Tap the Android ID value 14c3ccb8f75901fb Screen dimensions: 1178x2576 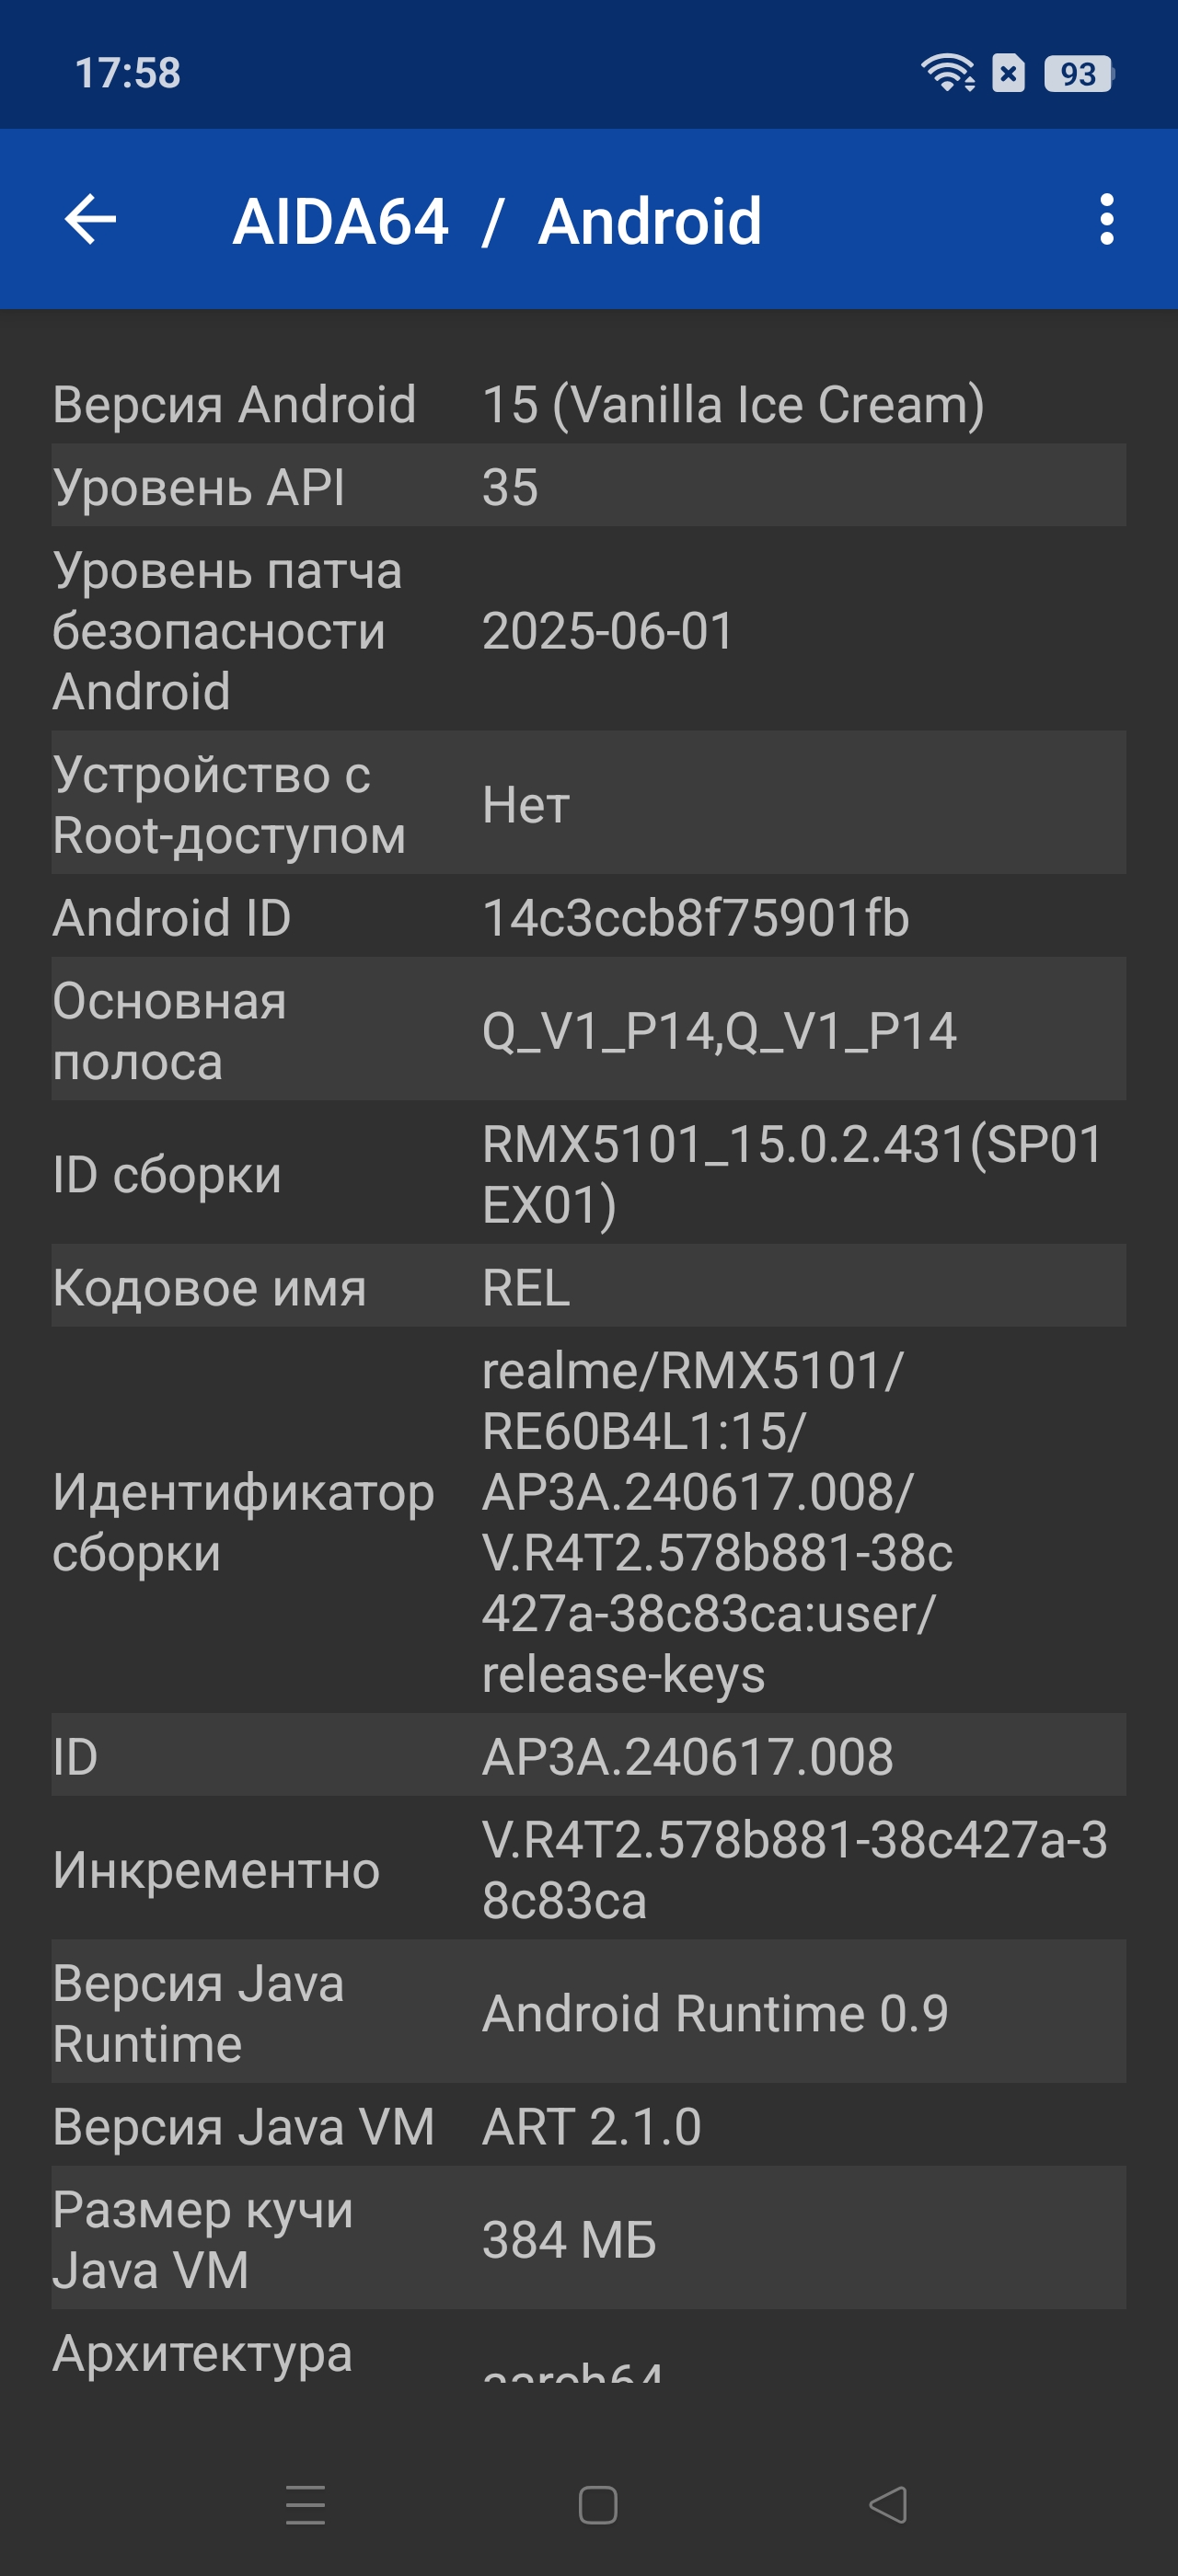click(696, 918)
